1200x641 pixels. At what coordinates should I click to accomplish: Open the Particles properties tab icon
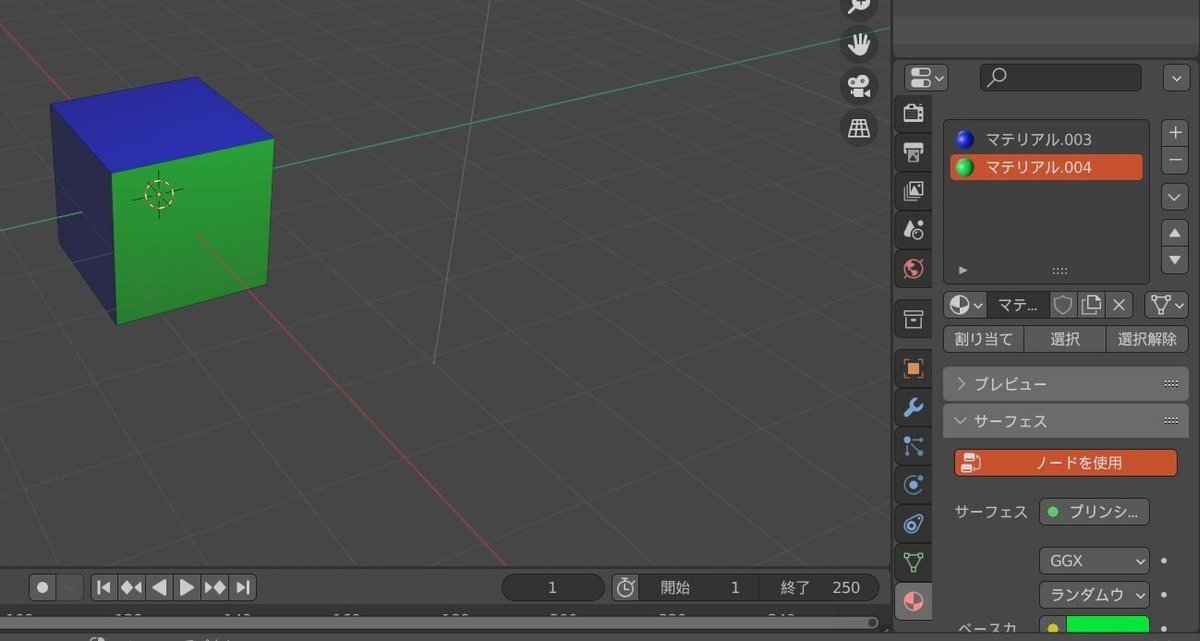tap(912, 446)
